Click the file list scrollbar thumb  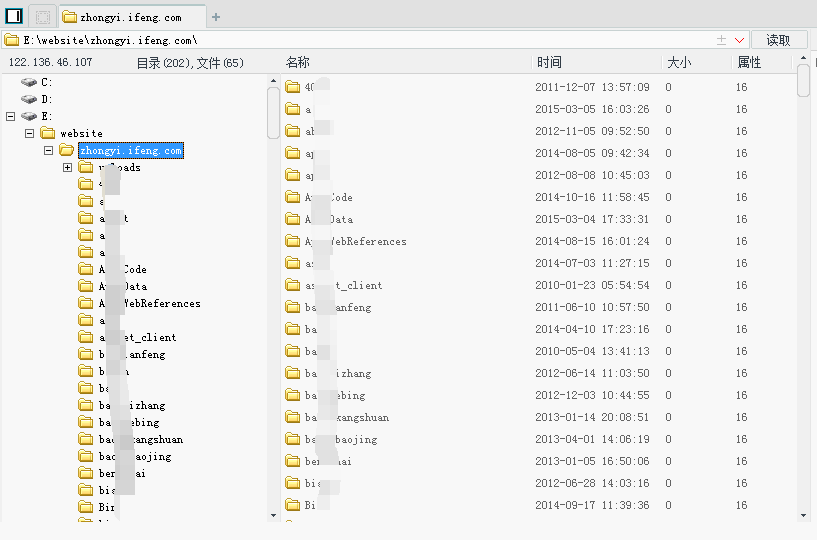[x=803, y=80]
